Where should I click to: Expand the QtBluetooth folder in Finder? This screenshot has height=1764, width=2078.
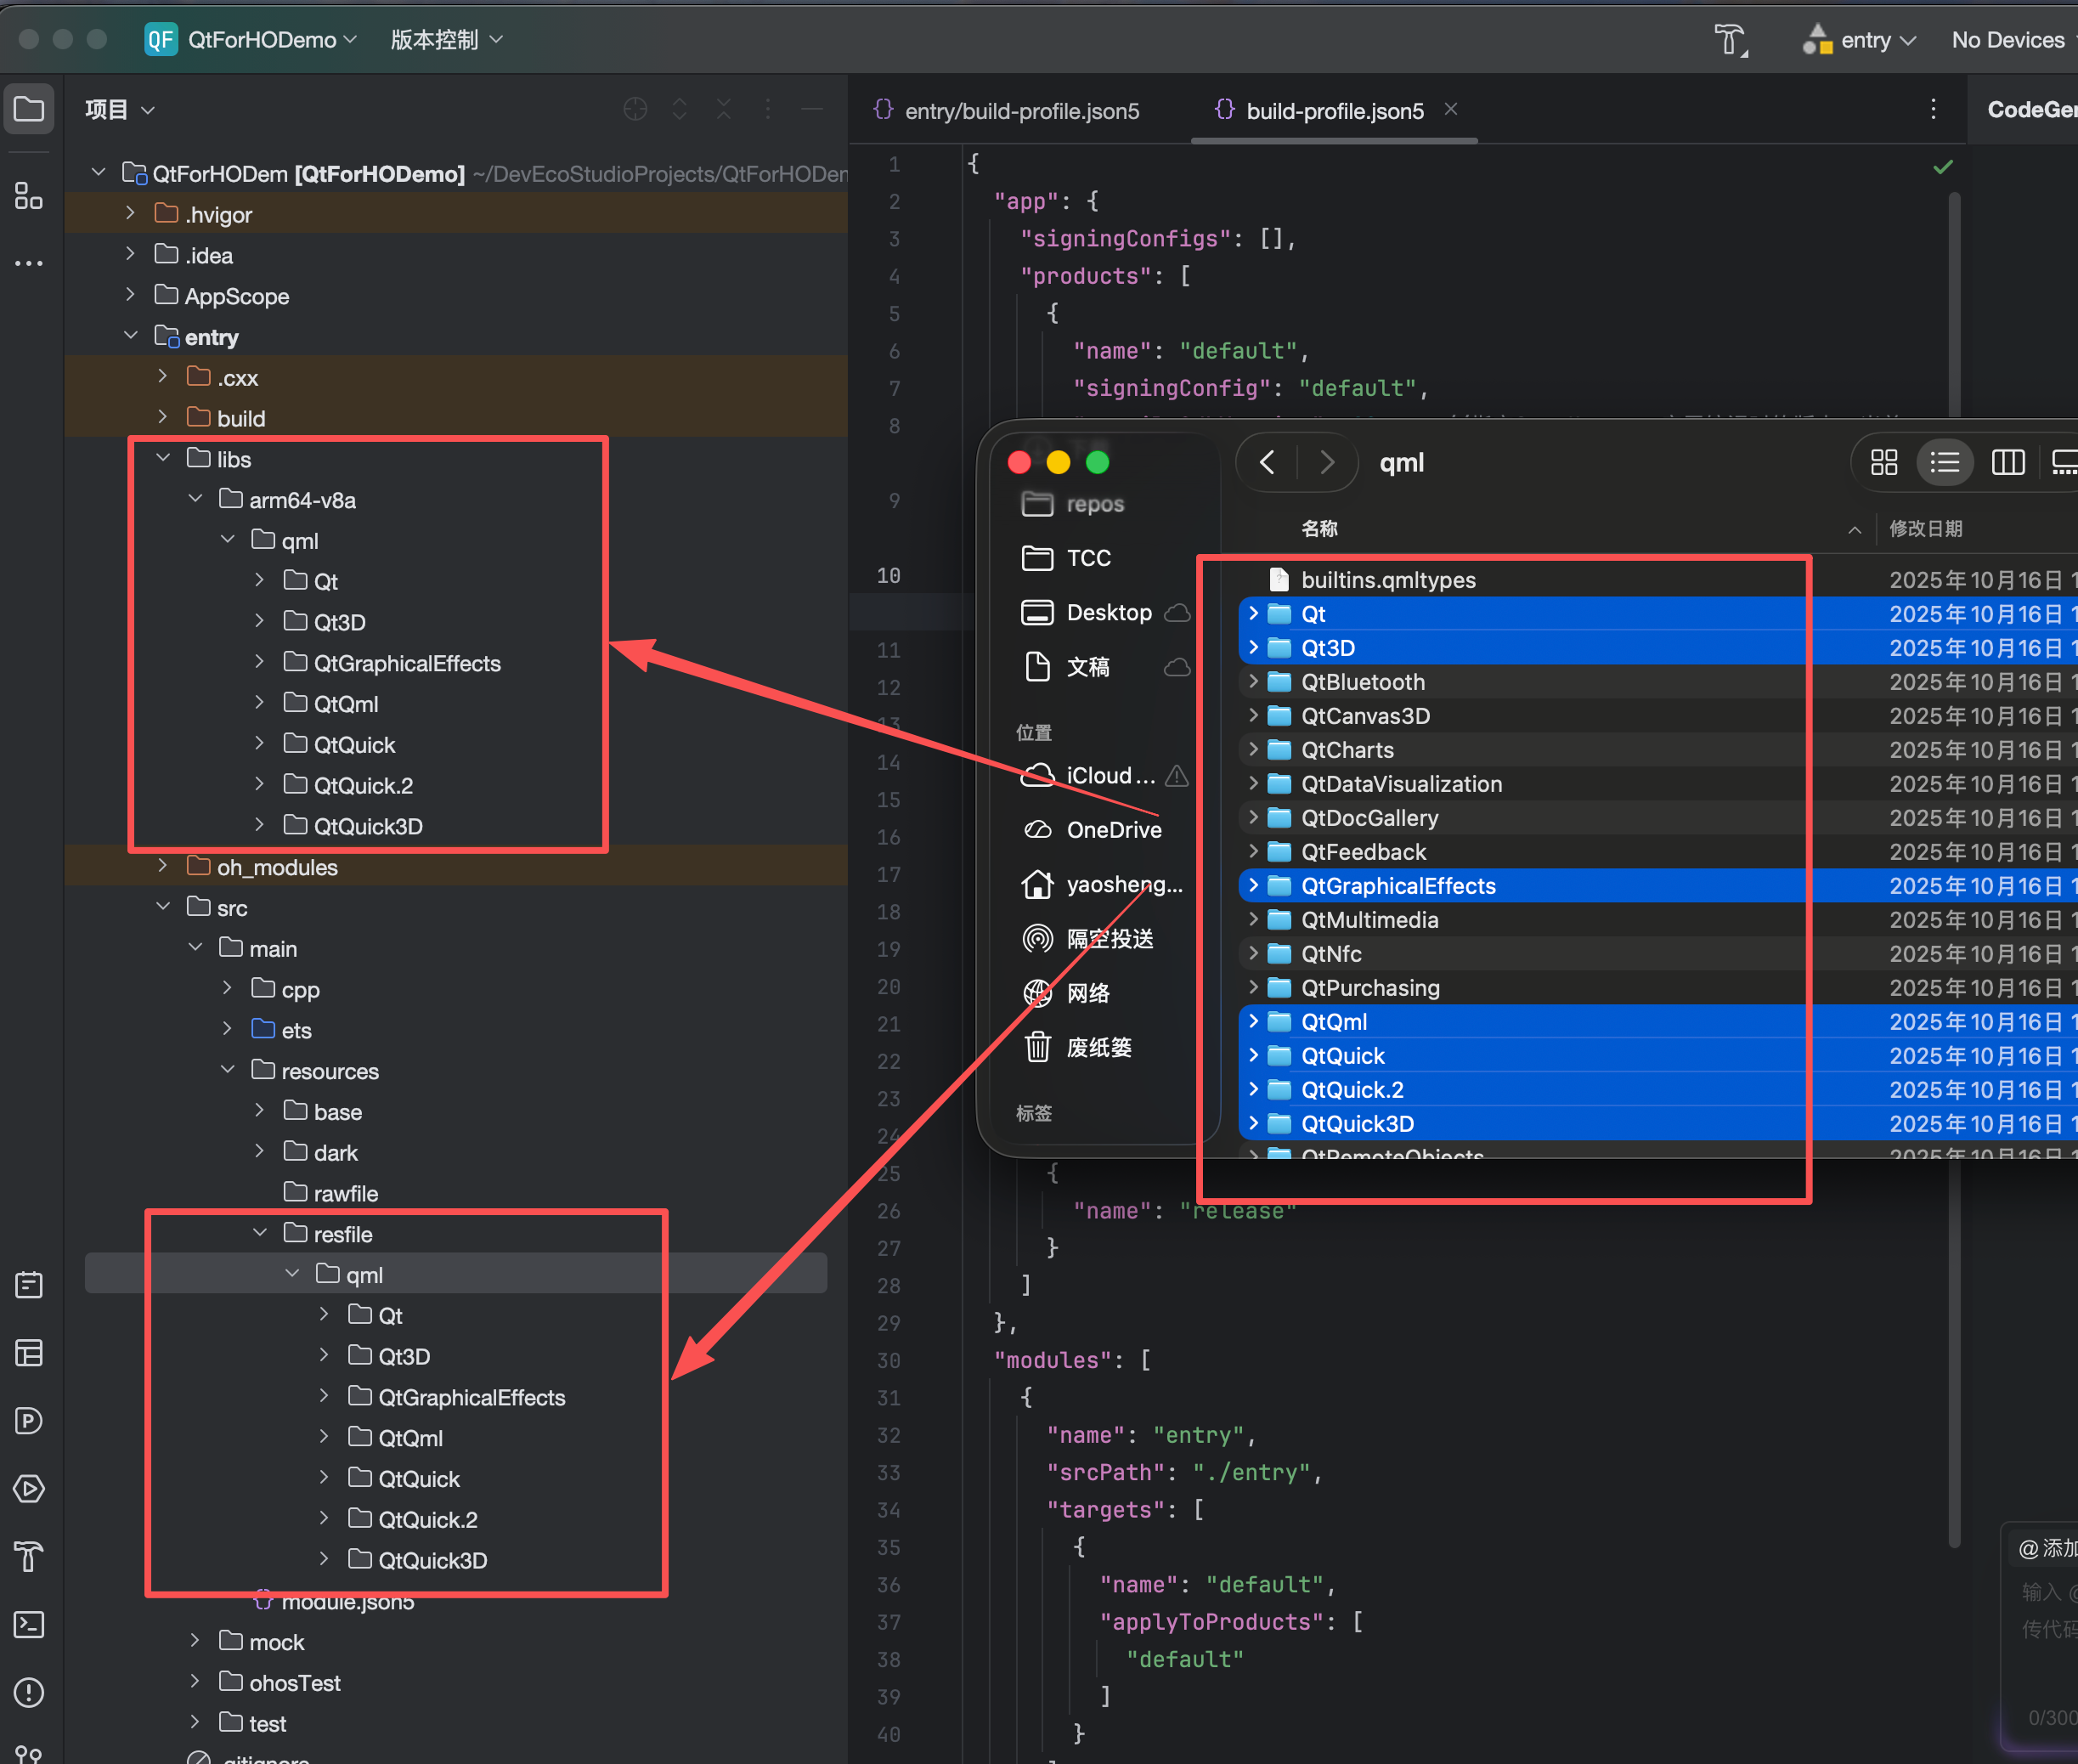point(1253,682)
